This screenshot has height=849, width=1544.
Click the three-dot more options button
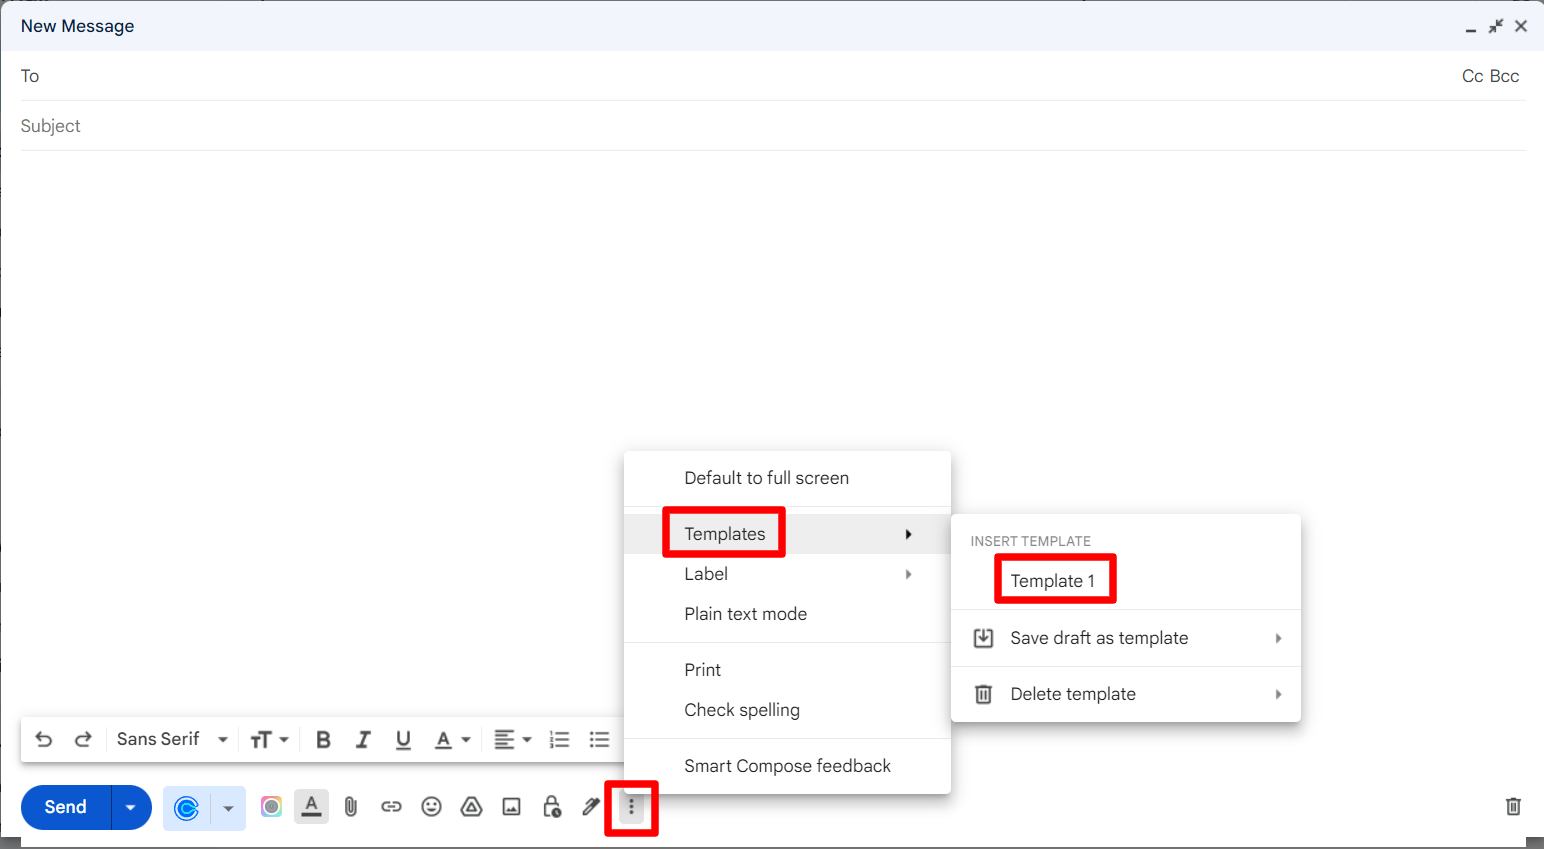631,806
